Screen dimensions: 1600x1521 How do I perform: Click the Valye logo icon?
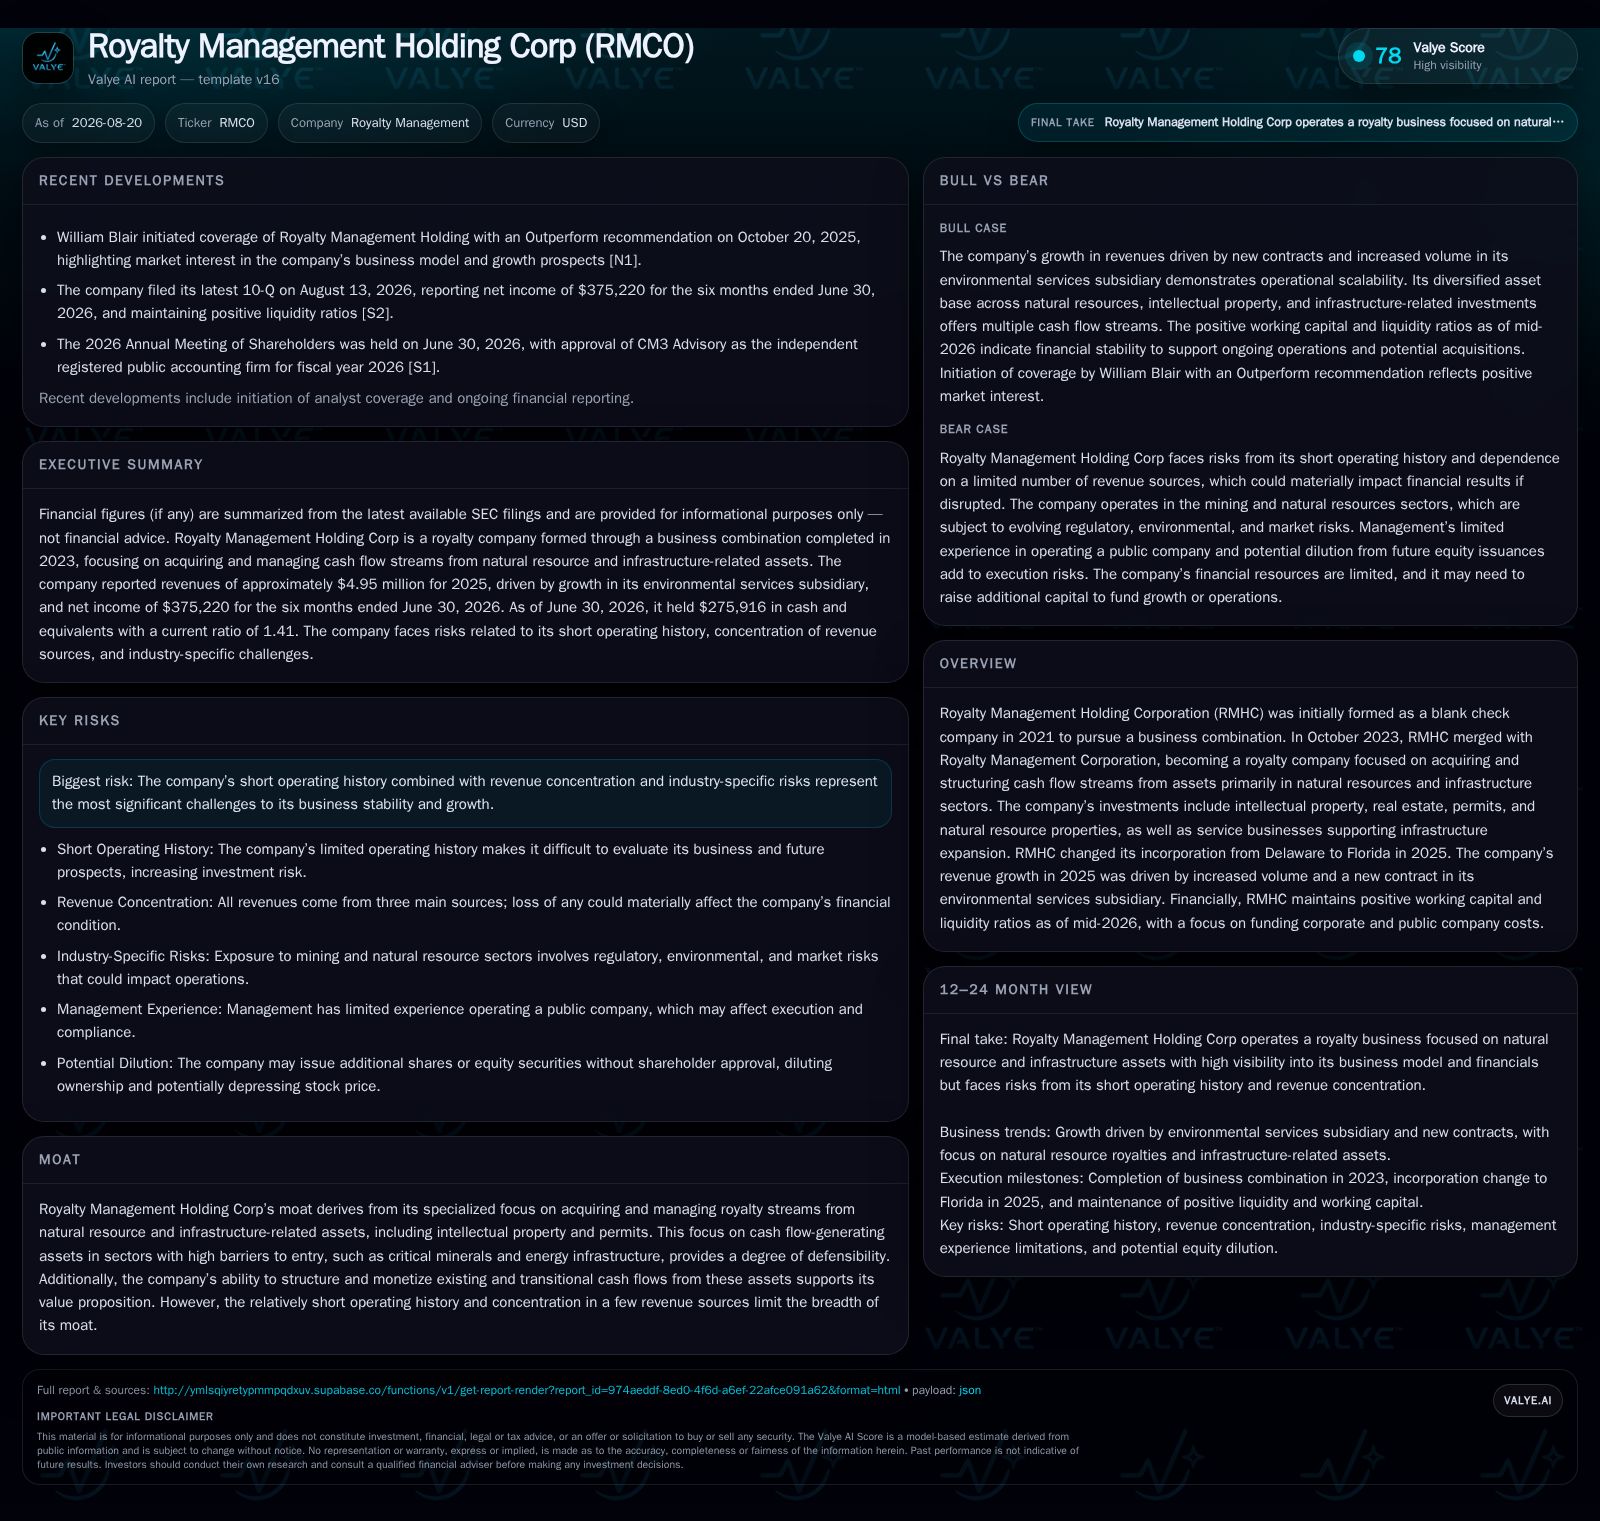coord(48,58)
